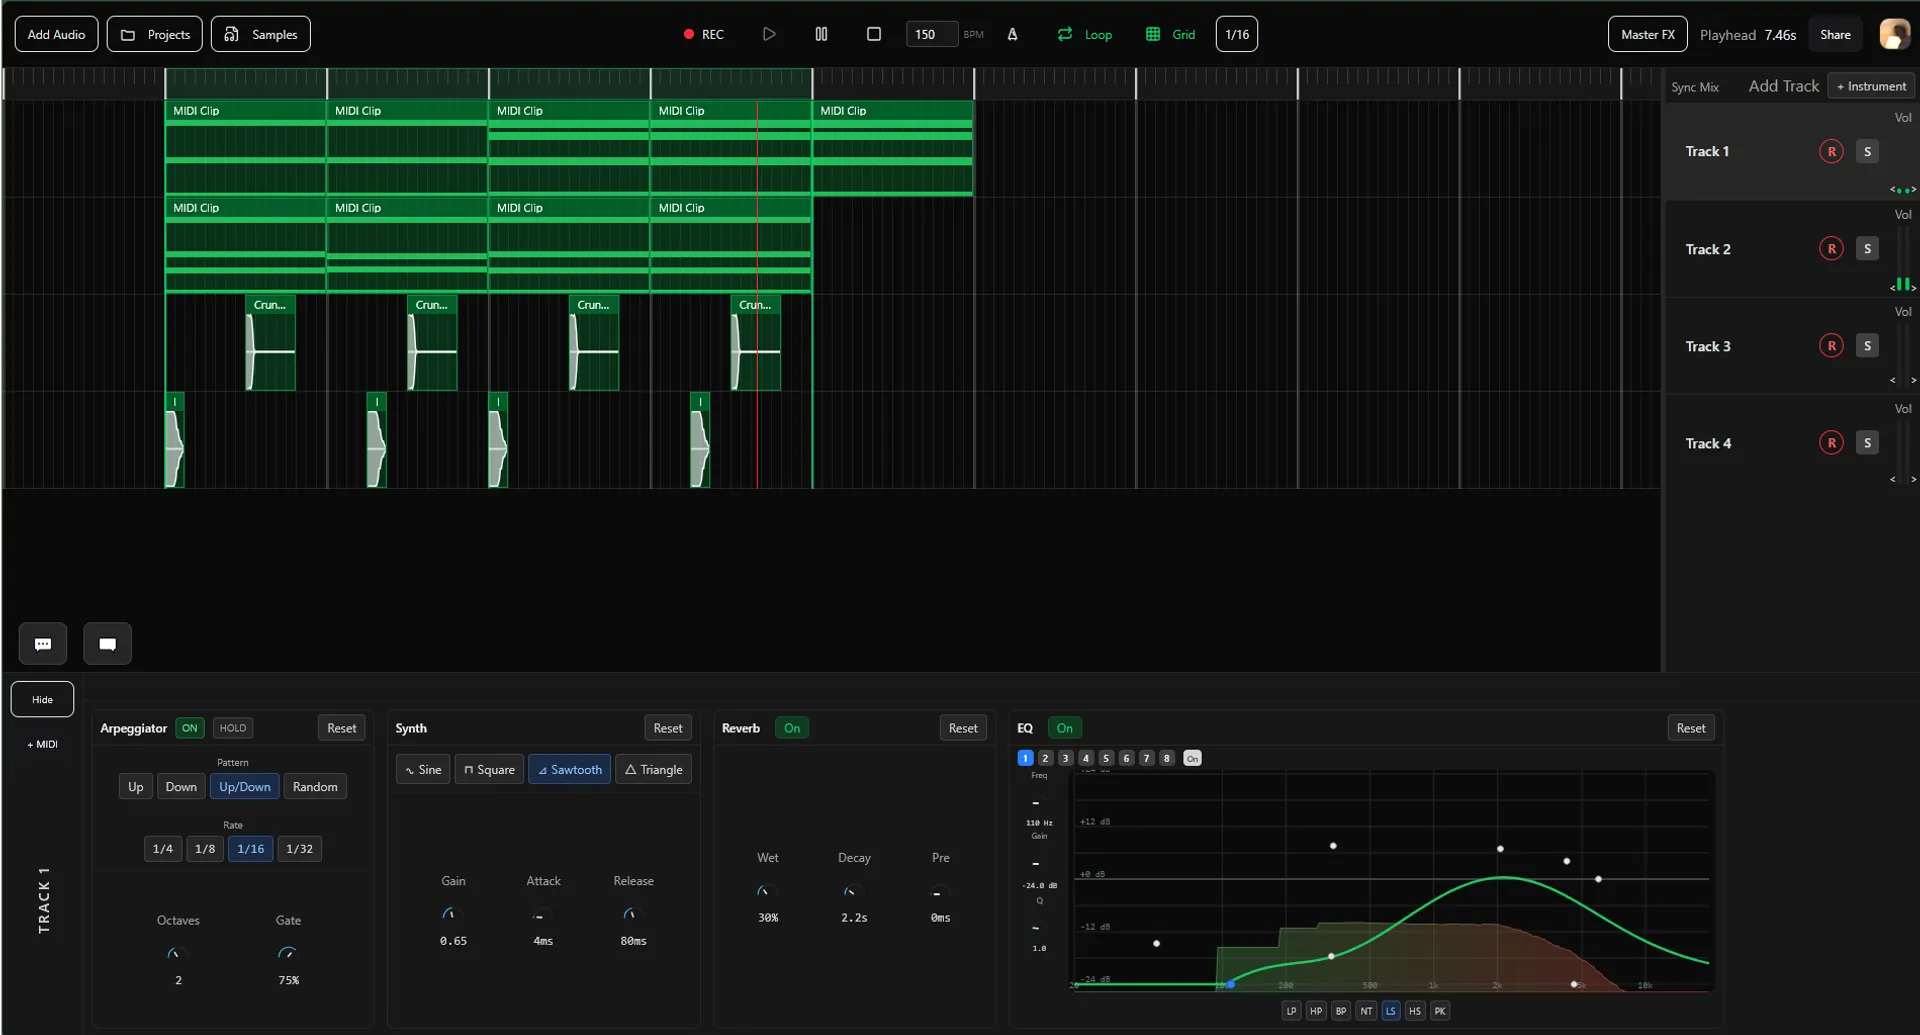This screenshot has height=1035, width=1920.
Task: Turn the Octaves knob in Arpeggiator
Action: click(178, 954)
